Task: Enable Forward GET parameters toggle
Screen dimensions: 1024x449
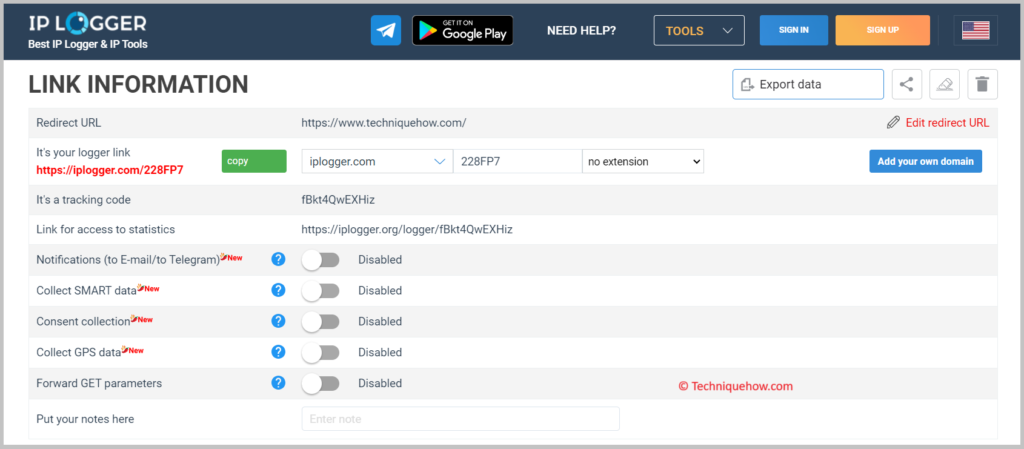Action: point(320,384)
